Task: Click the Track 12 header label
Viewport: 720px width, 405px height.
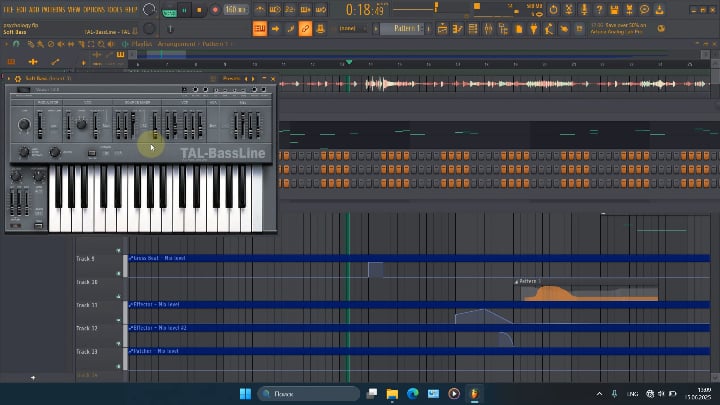Action: [x=87, y=328]
